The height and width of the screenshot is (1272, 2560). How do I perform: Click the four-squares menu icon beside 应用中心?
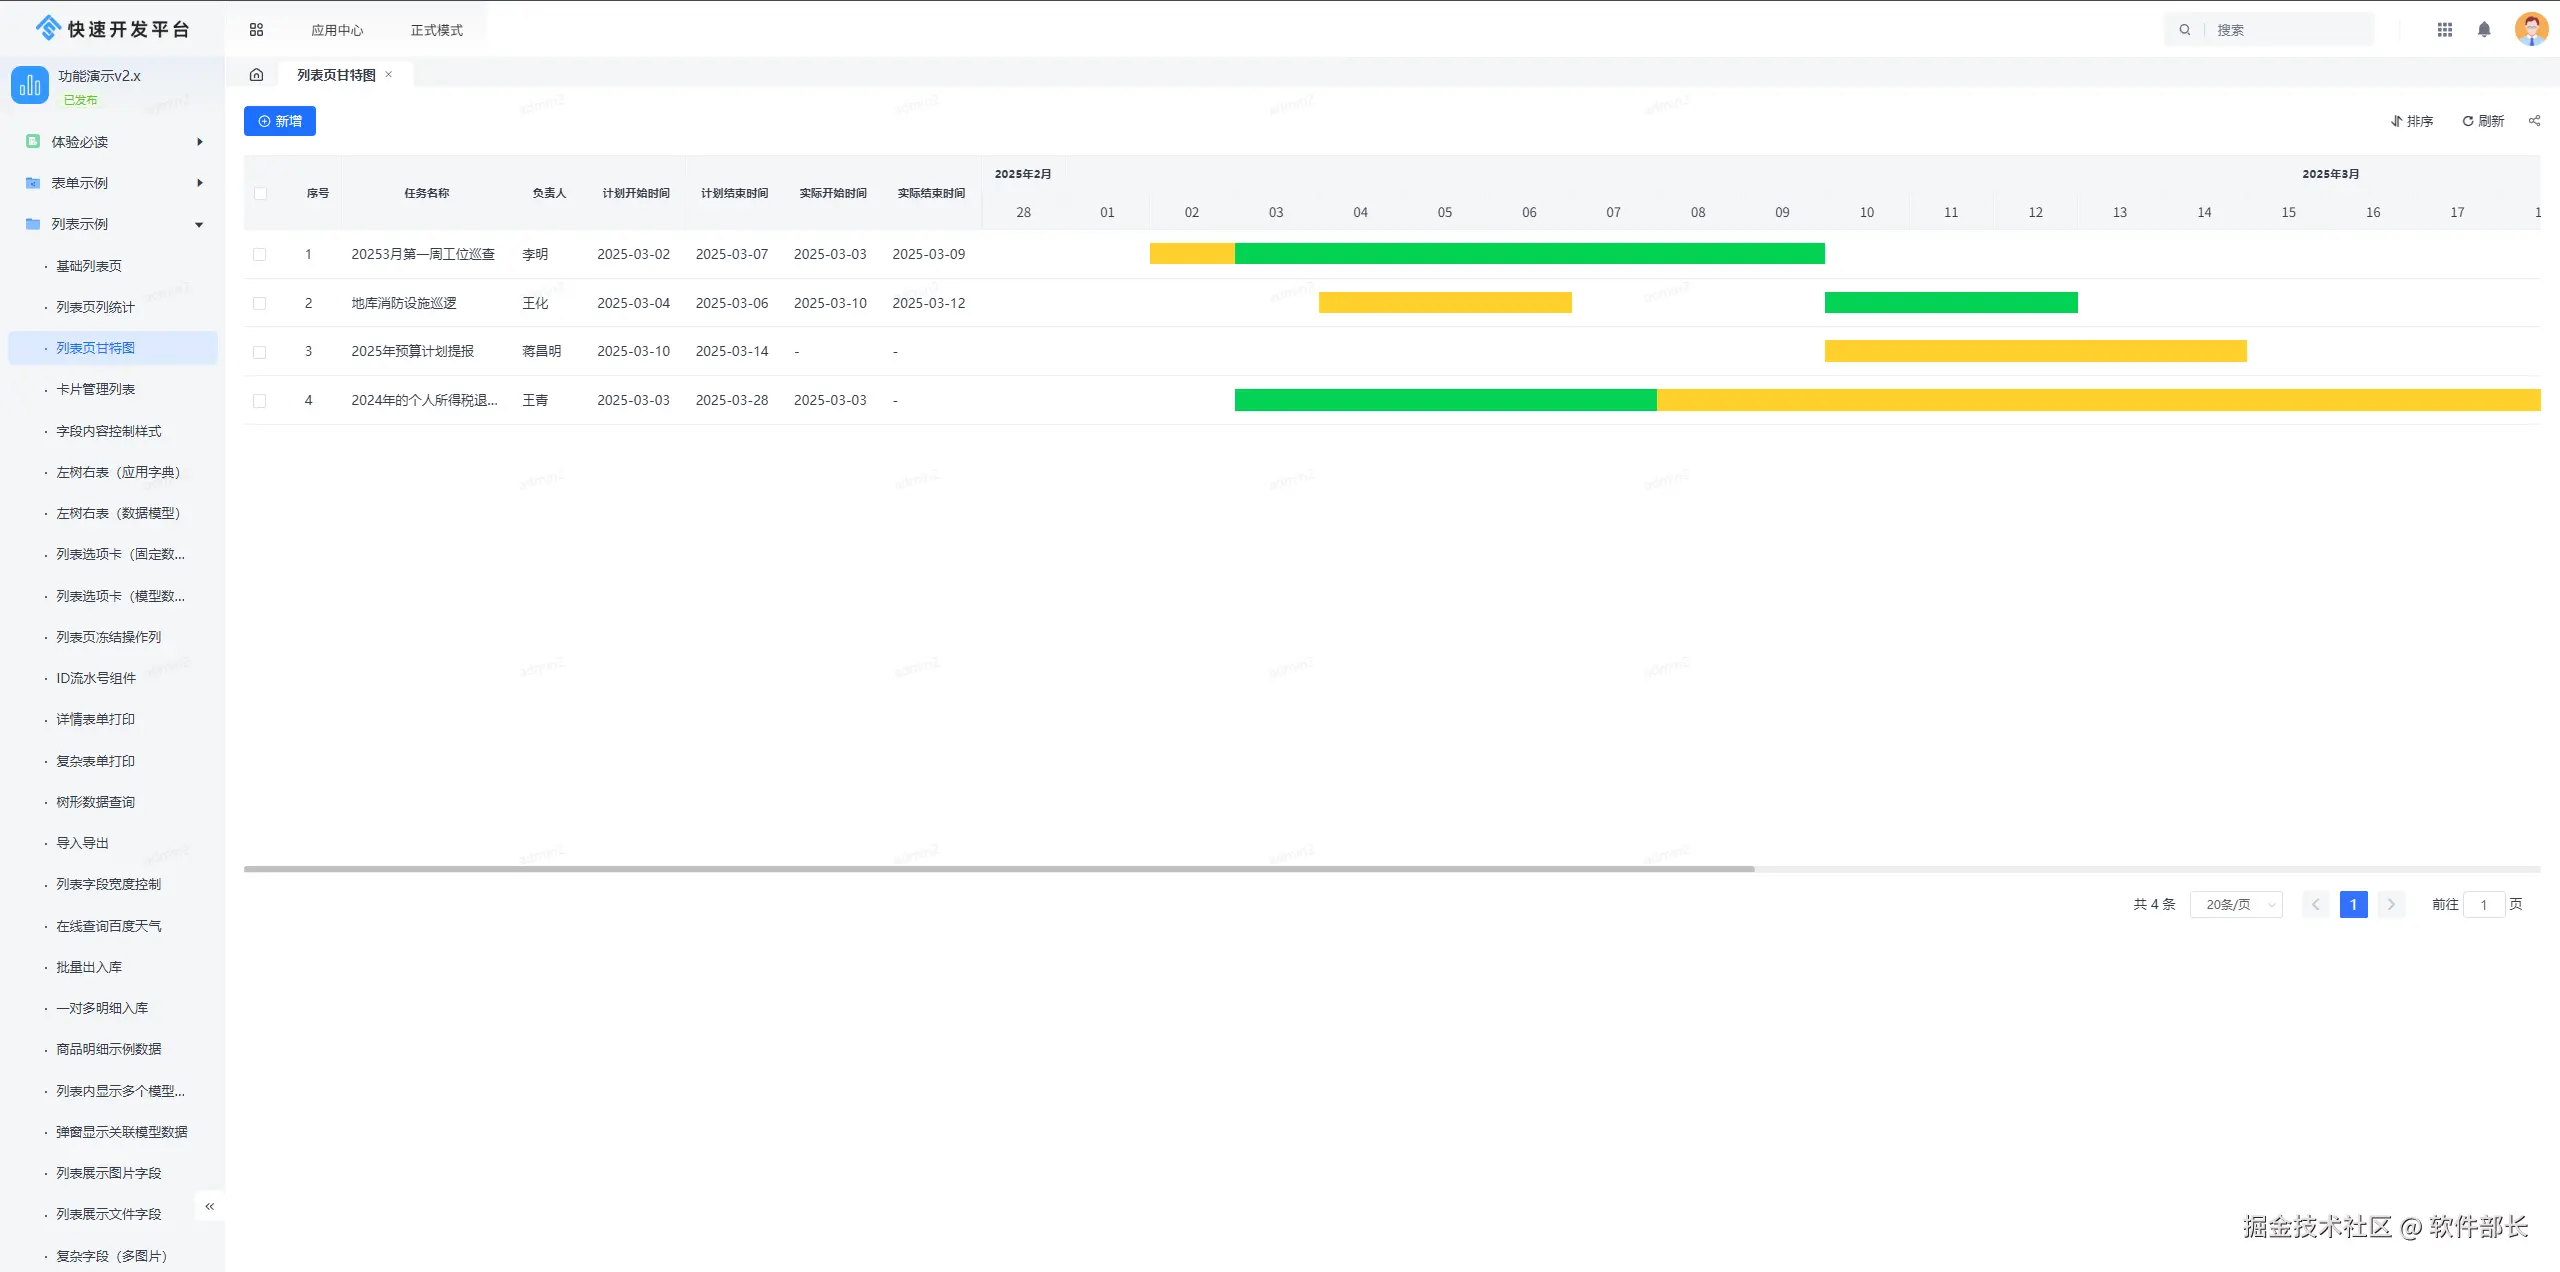(x=256, y=30)
